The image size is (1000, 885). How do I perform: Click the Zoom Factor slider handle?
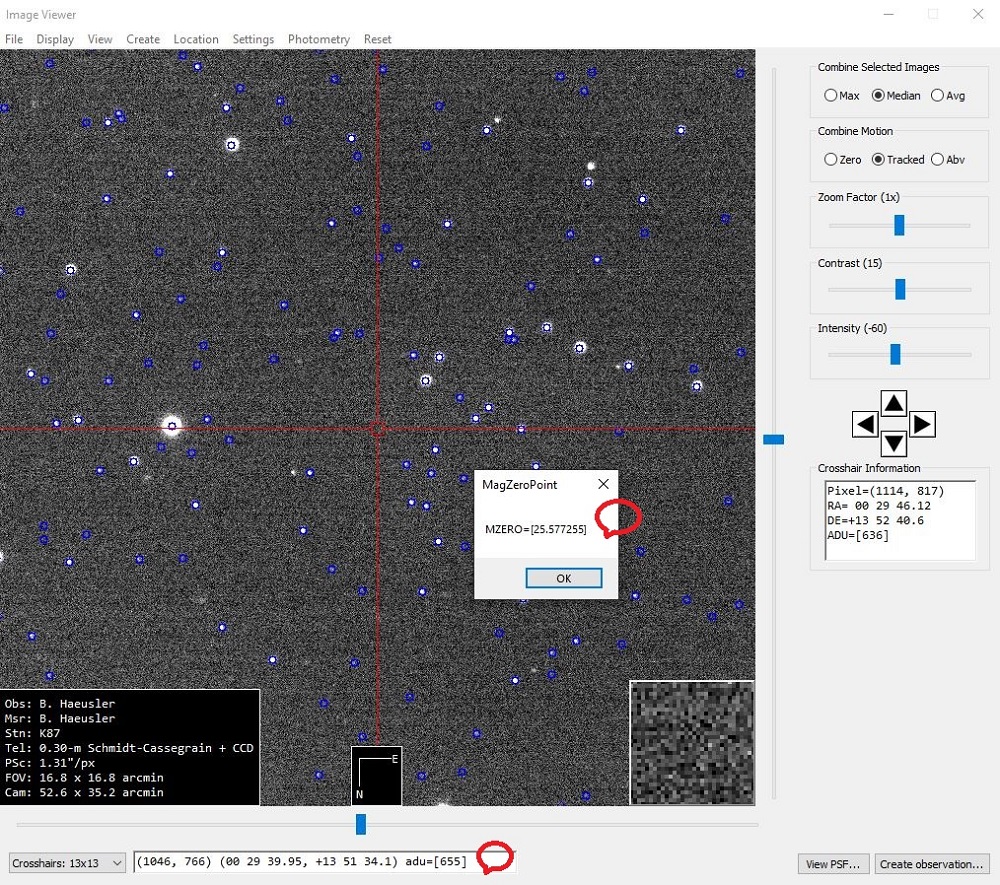(899, 223)
